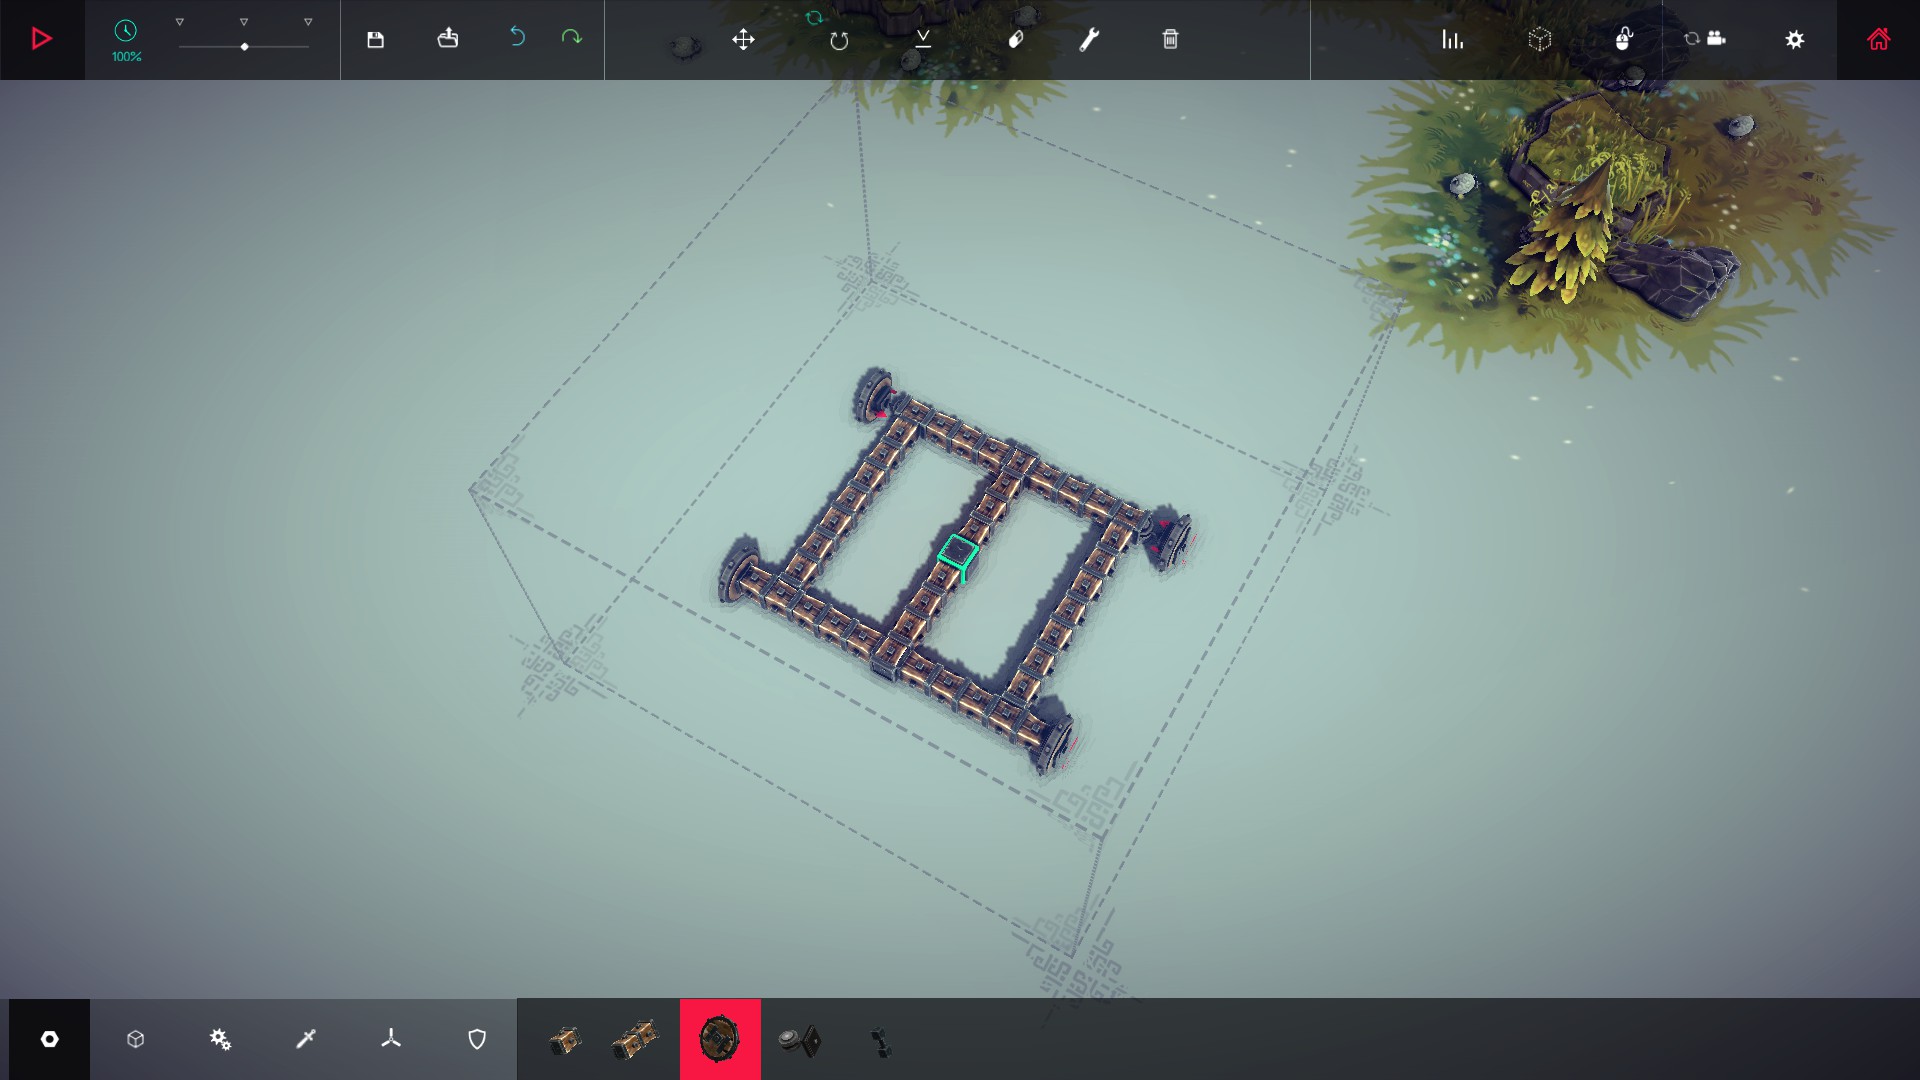Adjust the time scale slider handle
1920x1080 pixels.
click(244, 47)
